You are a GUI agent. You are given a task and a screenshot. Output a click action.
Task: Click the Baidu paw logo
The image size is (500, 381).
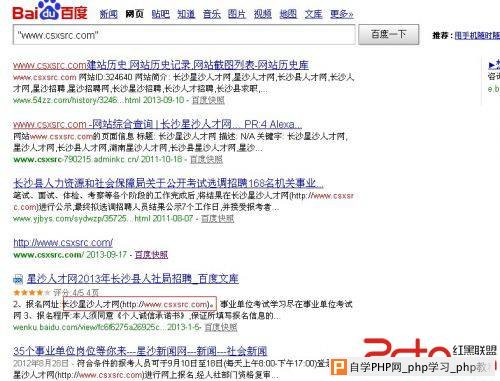coord(50,11)
